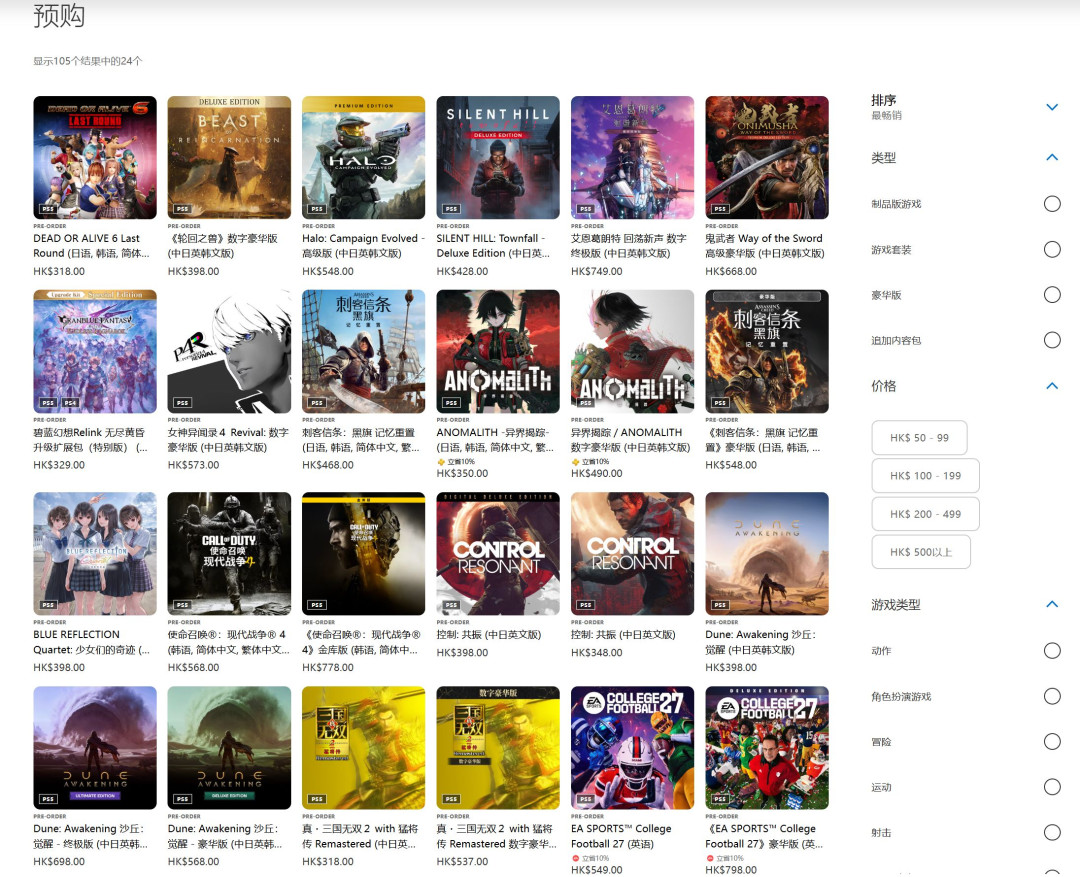The image size is (1080, 877).
Task: Open the P4R Persona 4 Revival cover
Action: (x=229, y=351)
